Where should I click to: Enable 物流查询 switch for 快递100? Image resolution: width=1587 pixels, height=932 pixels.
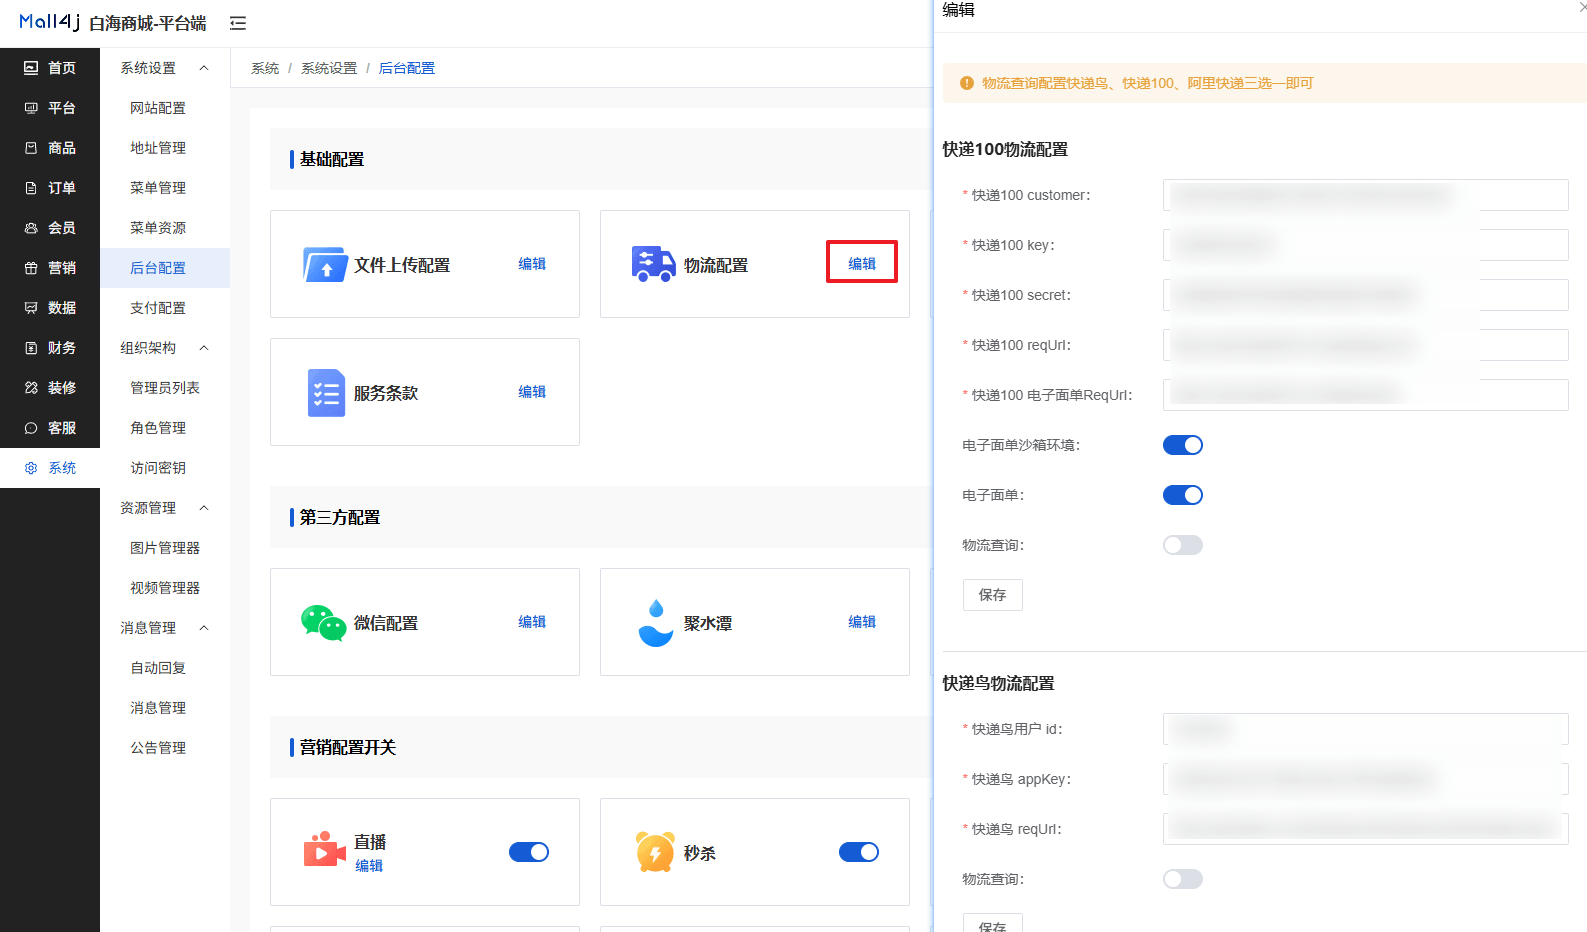pyautogui.click(x=1183, y=545)
